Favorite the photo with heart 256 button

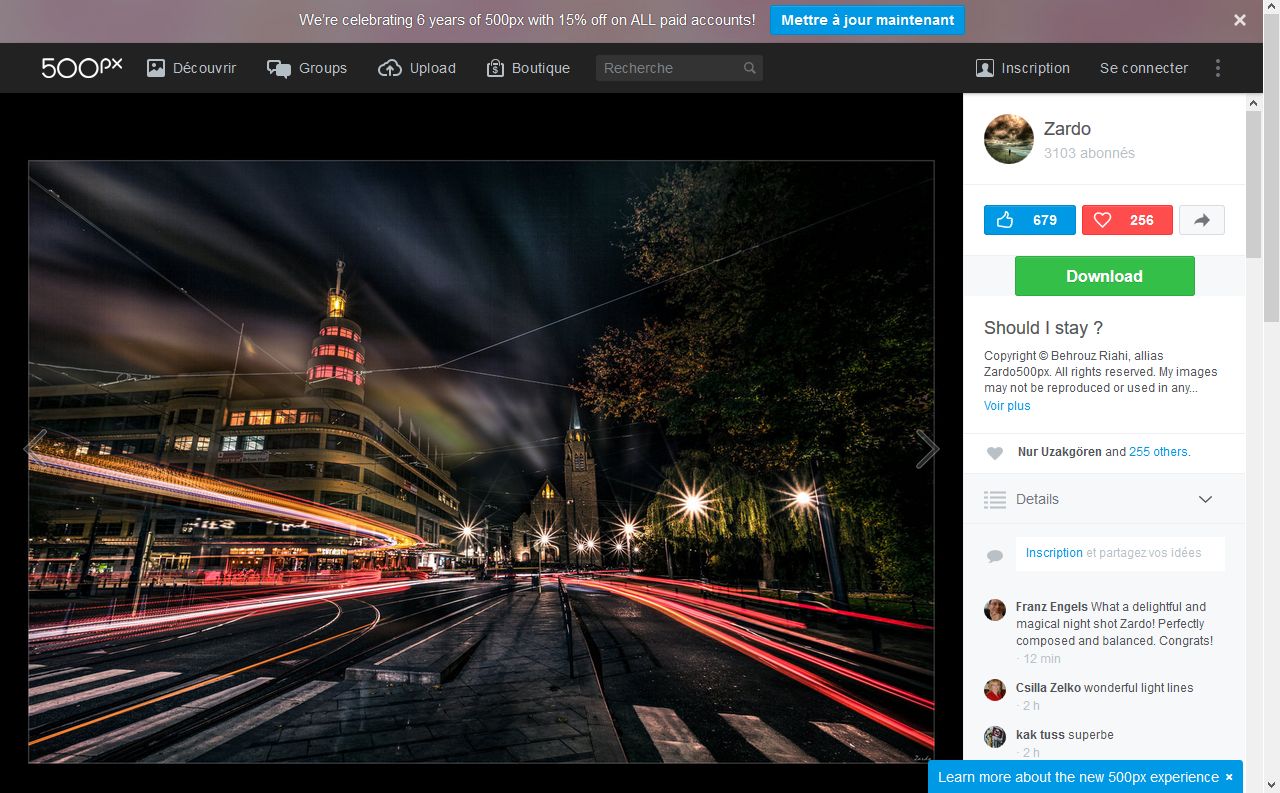[1126, 220]
